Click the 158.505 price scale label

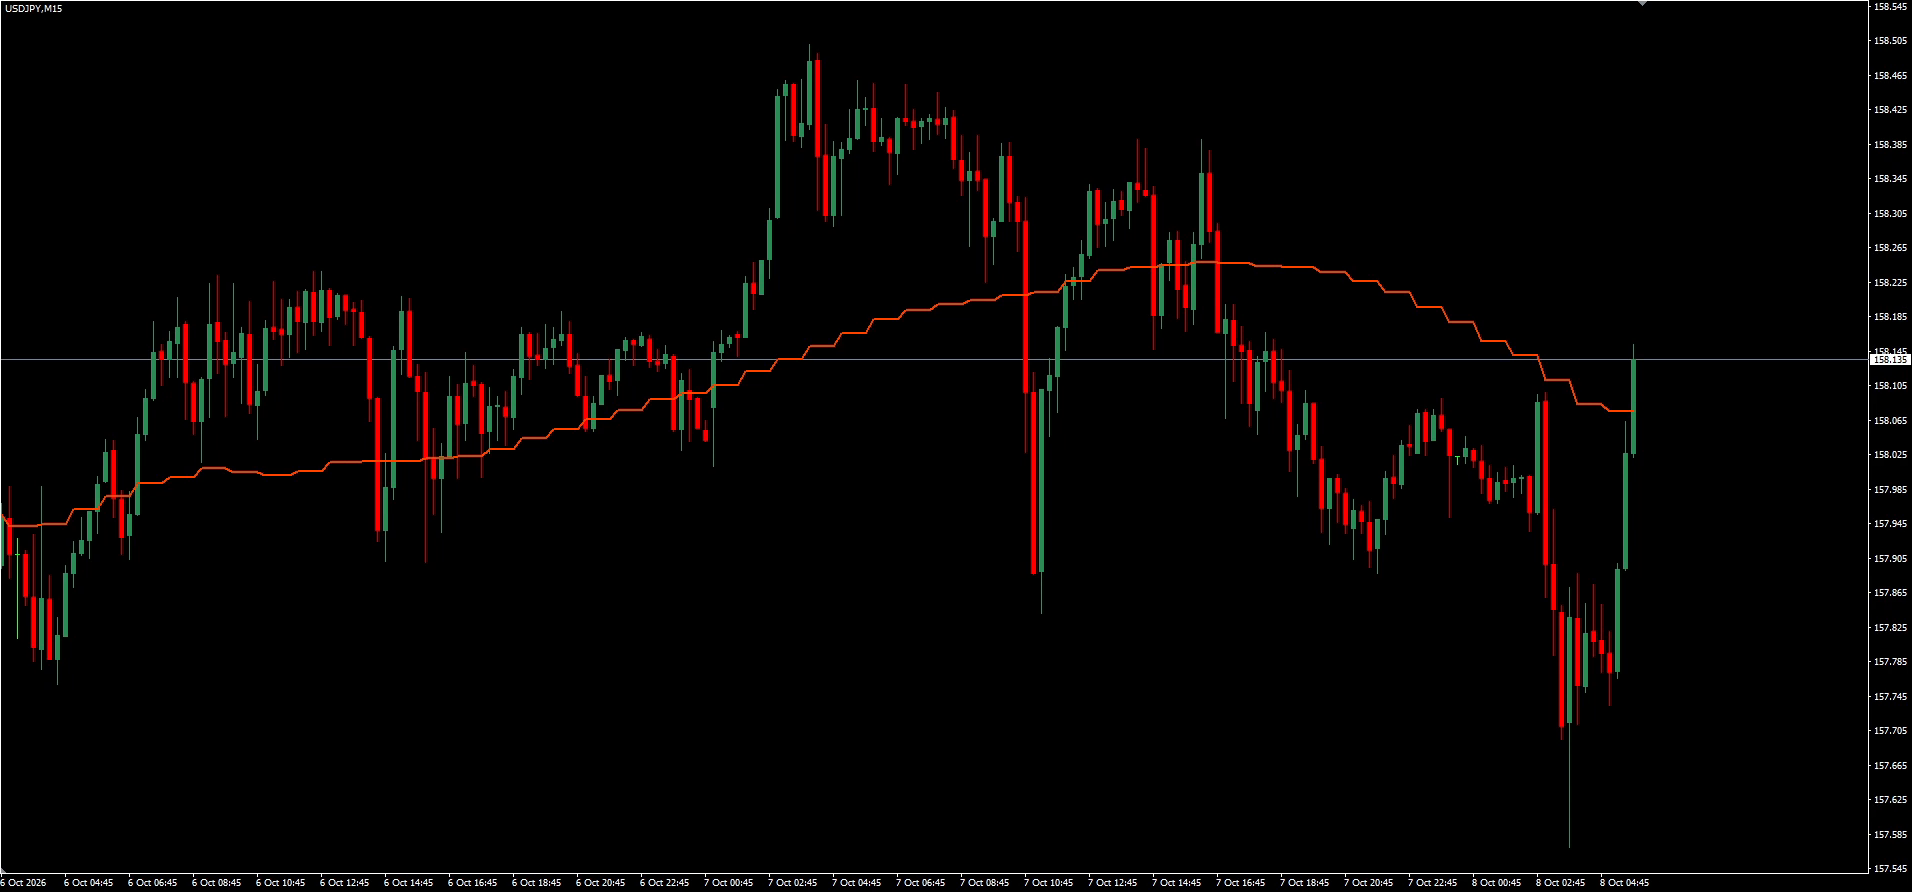[x=1888, y=41]
